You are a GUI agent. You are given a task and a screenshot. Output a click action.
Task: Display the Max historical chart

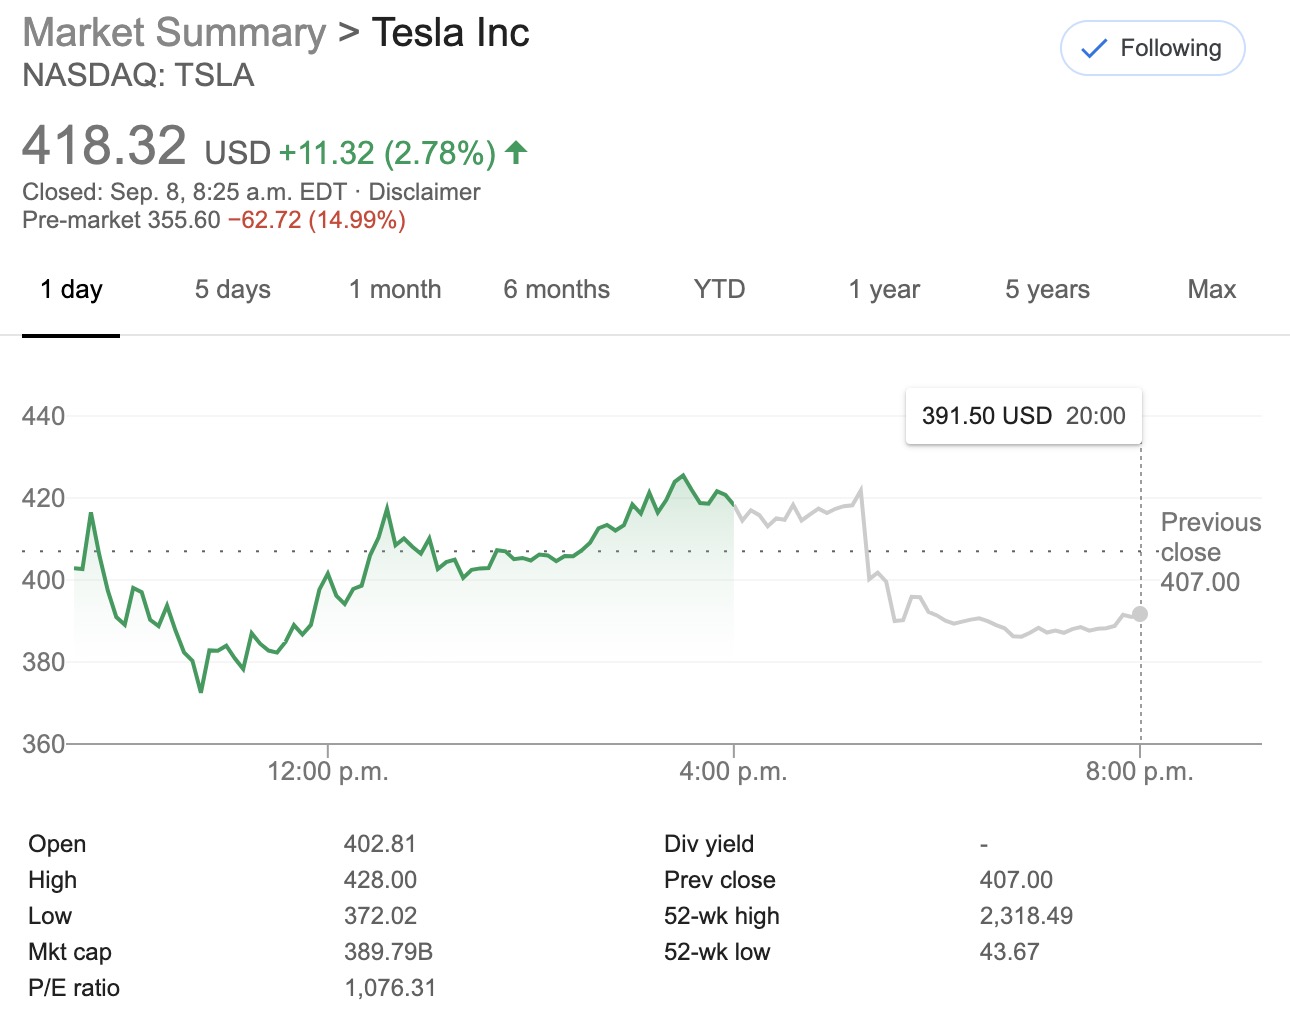[x=1211, y=289]
